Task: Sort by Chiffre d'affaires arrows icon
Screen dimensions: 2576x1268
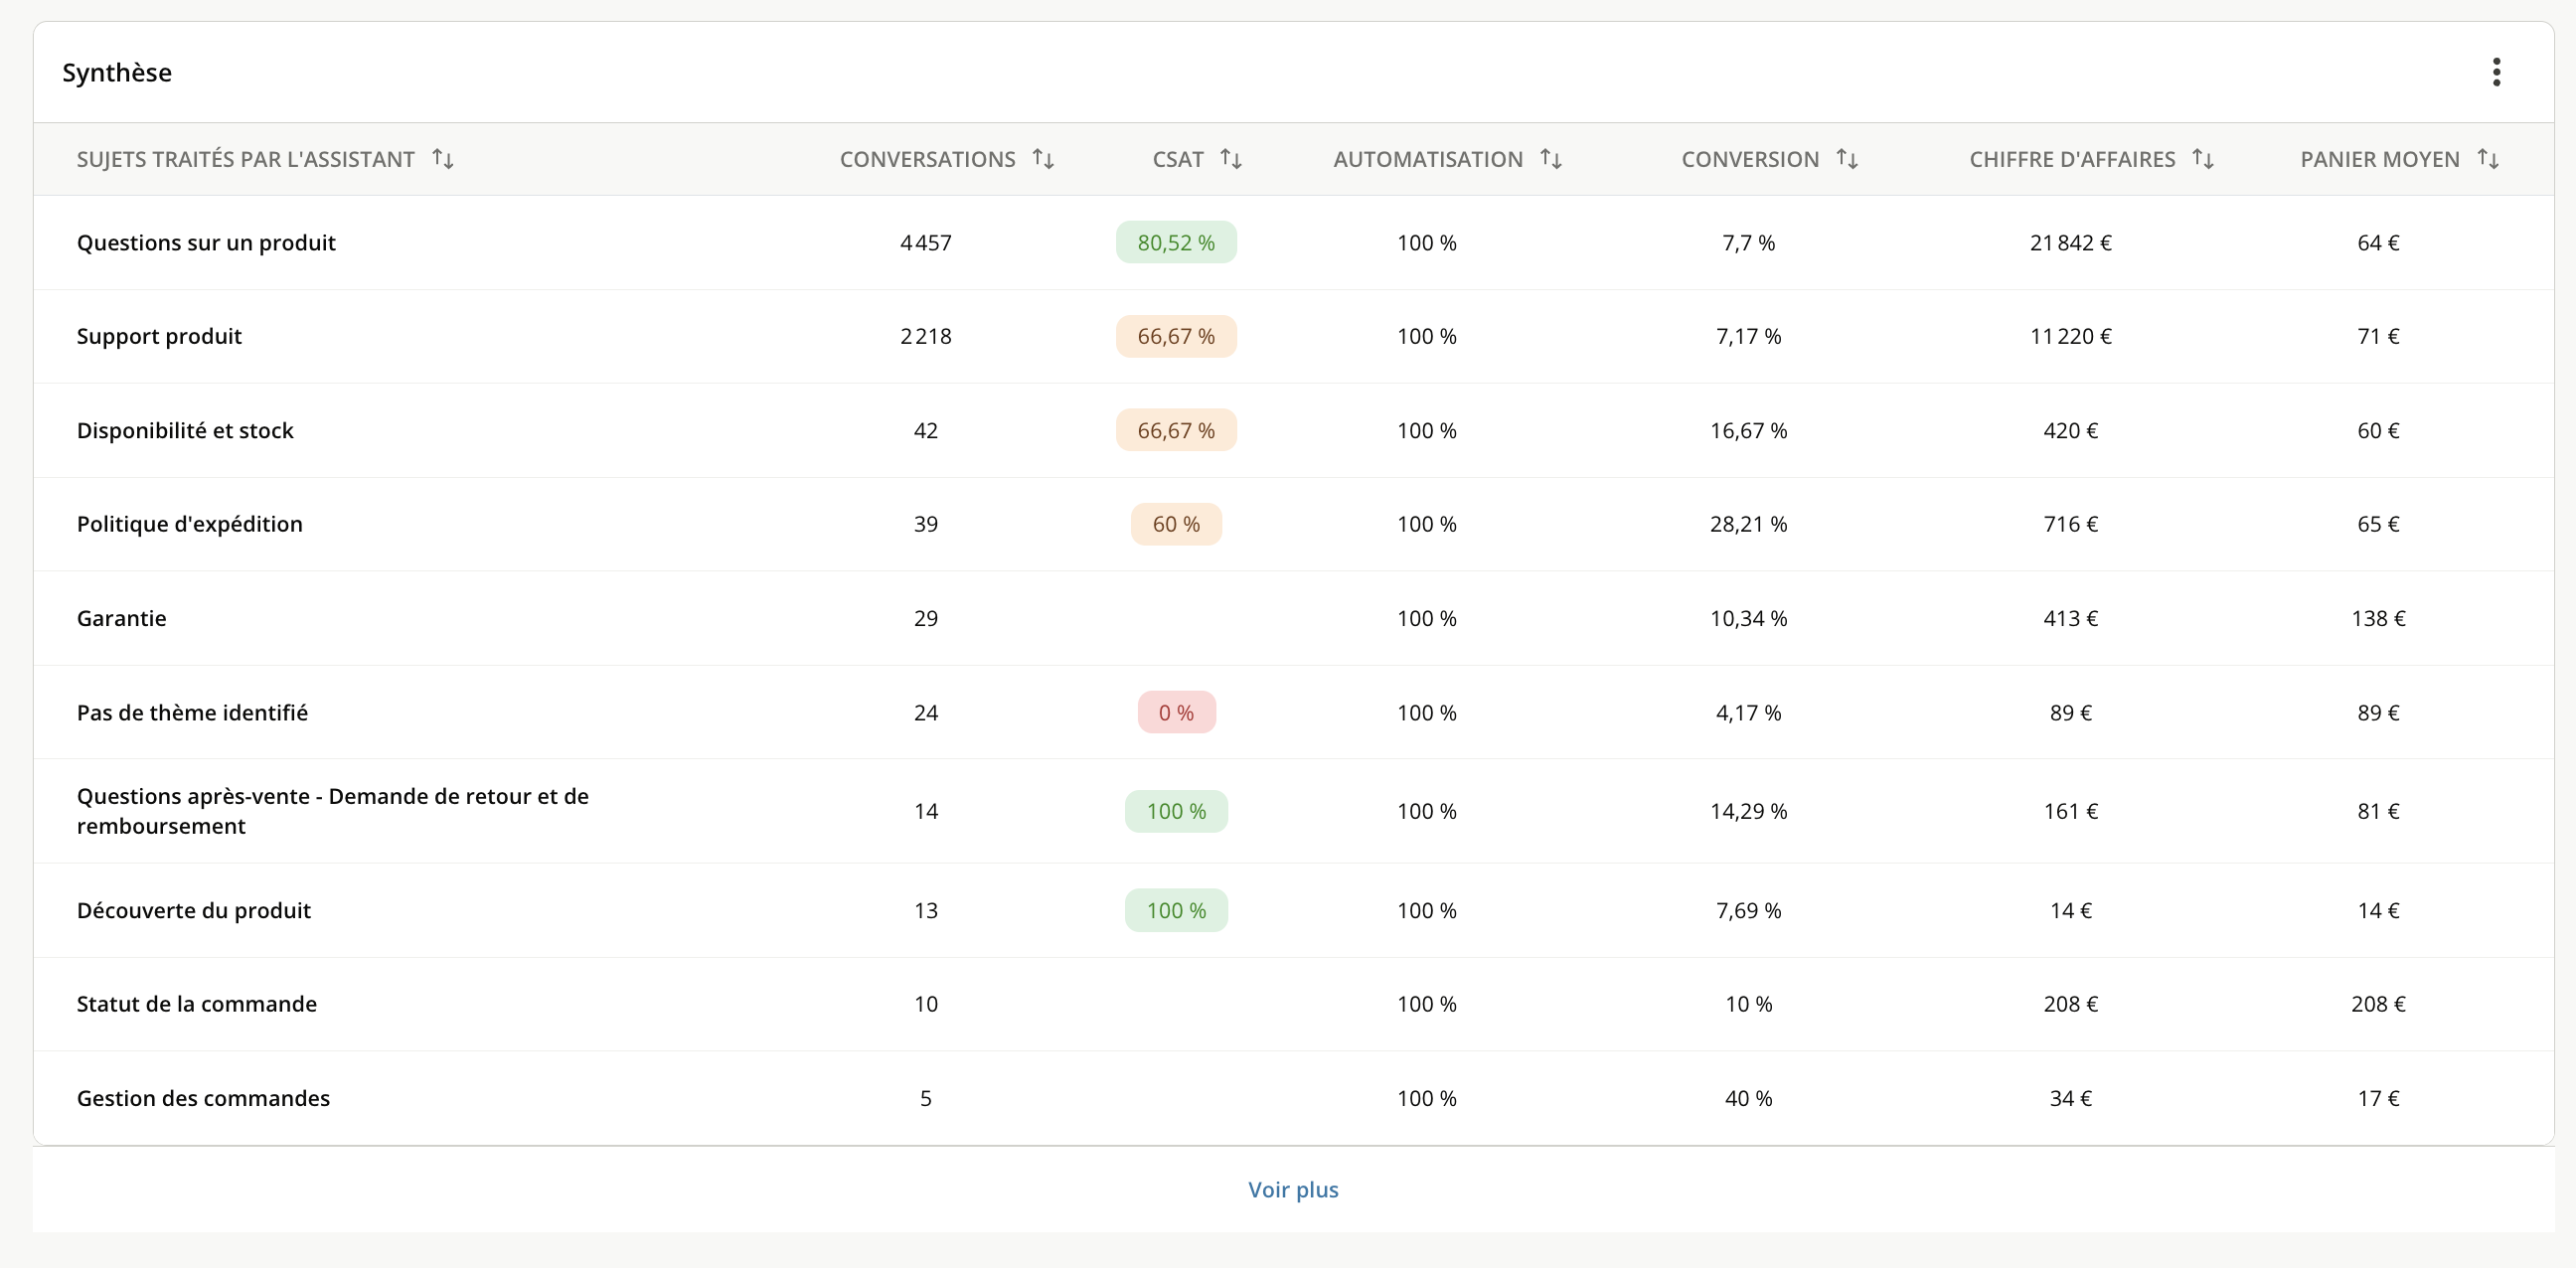Action: pyautogui.click(x=2203, y=159)
